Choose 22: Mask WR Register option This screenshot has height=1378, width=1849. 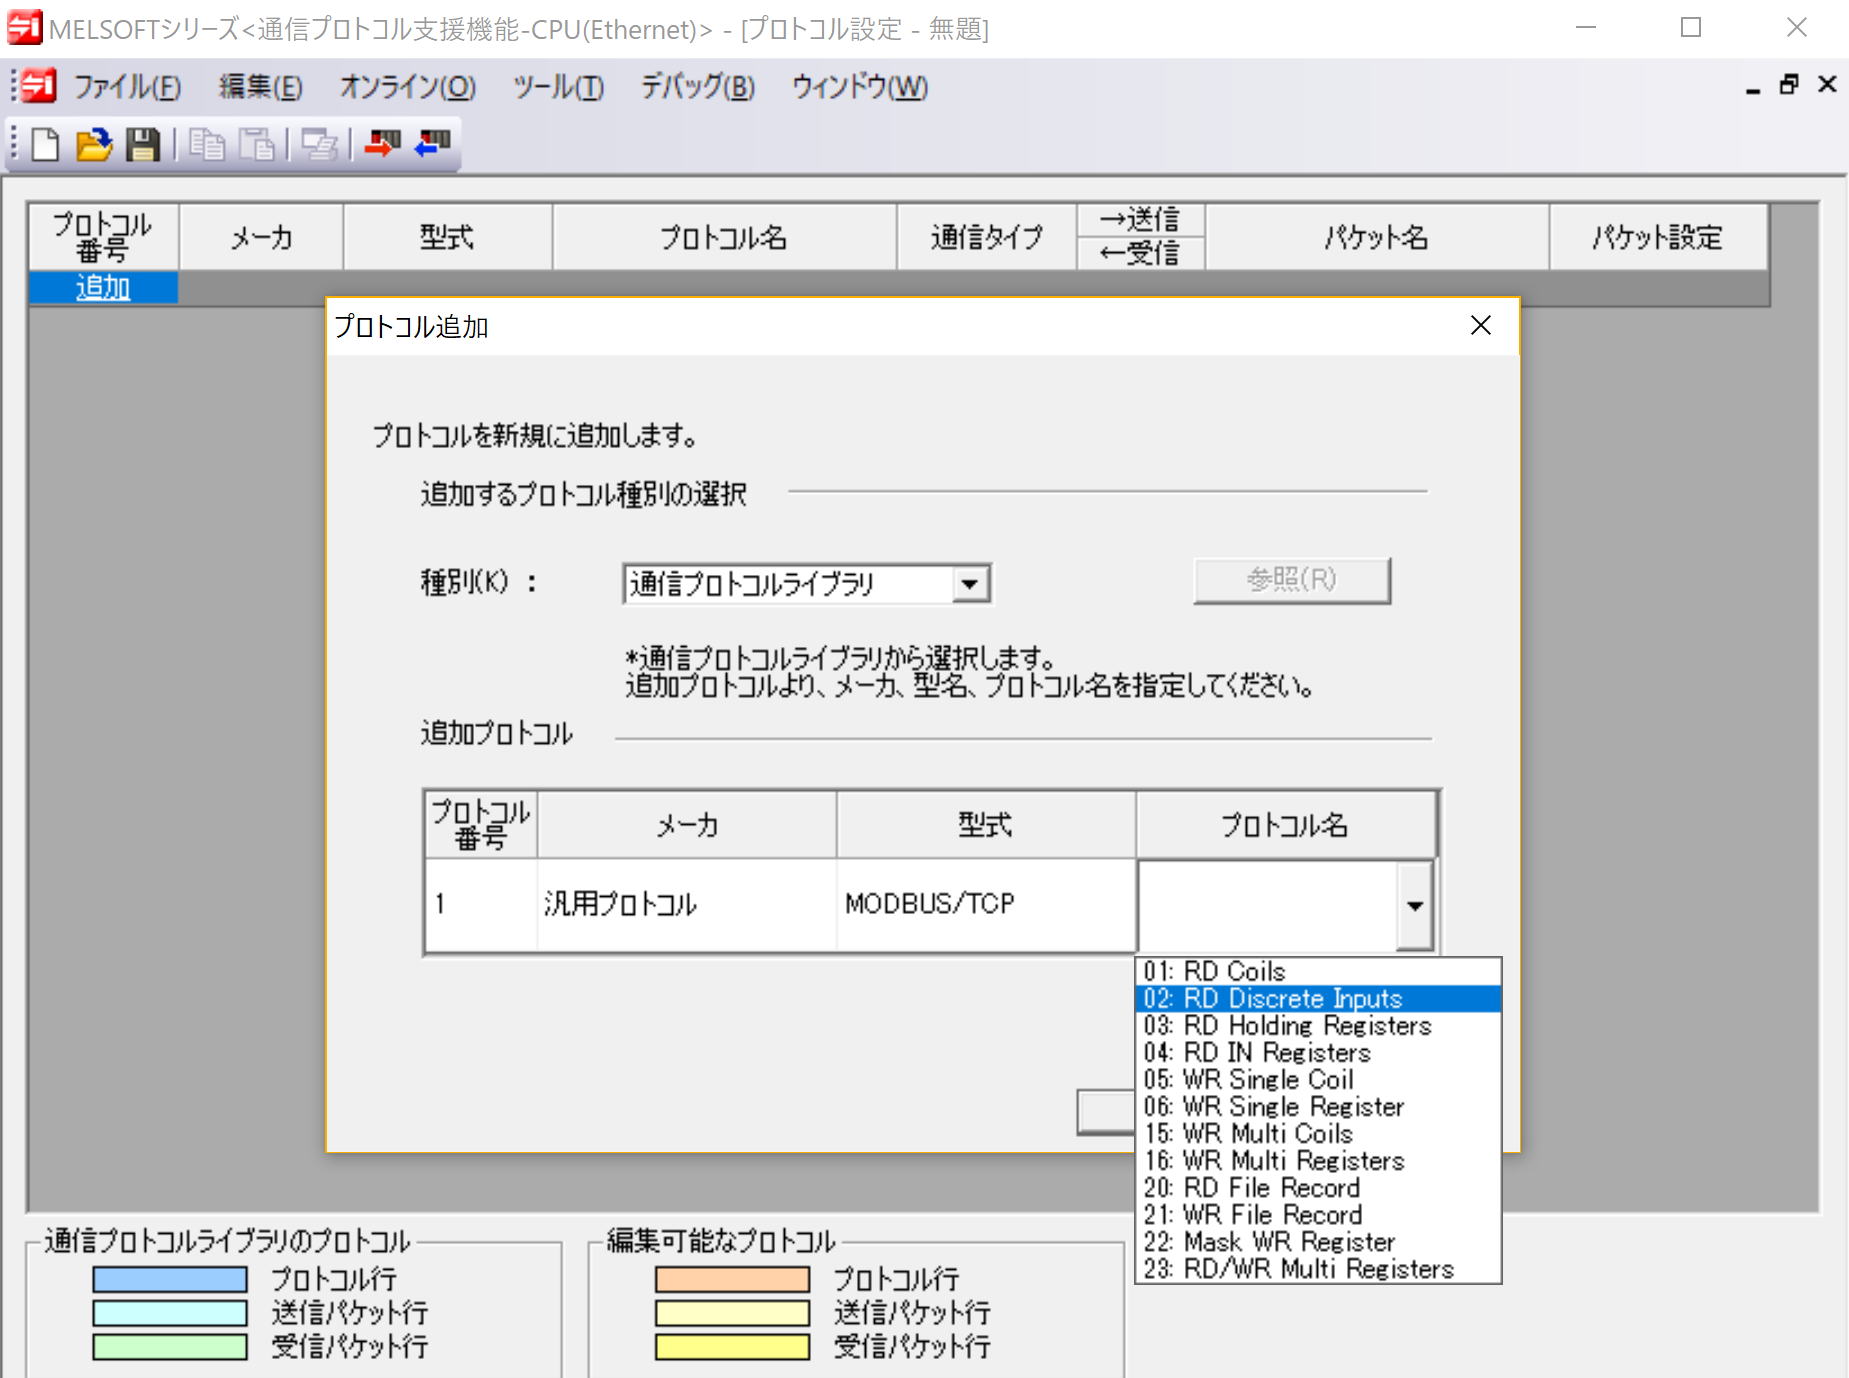coord(1318,1241)
